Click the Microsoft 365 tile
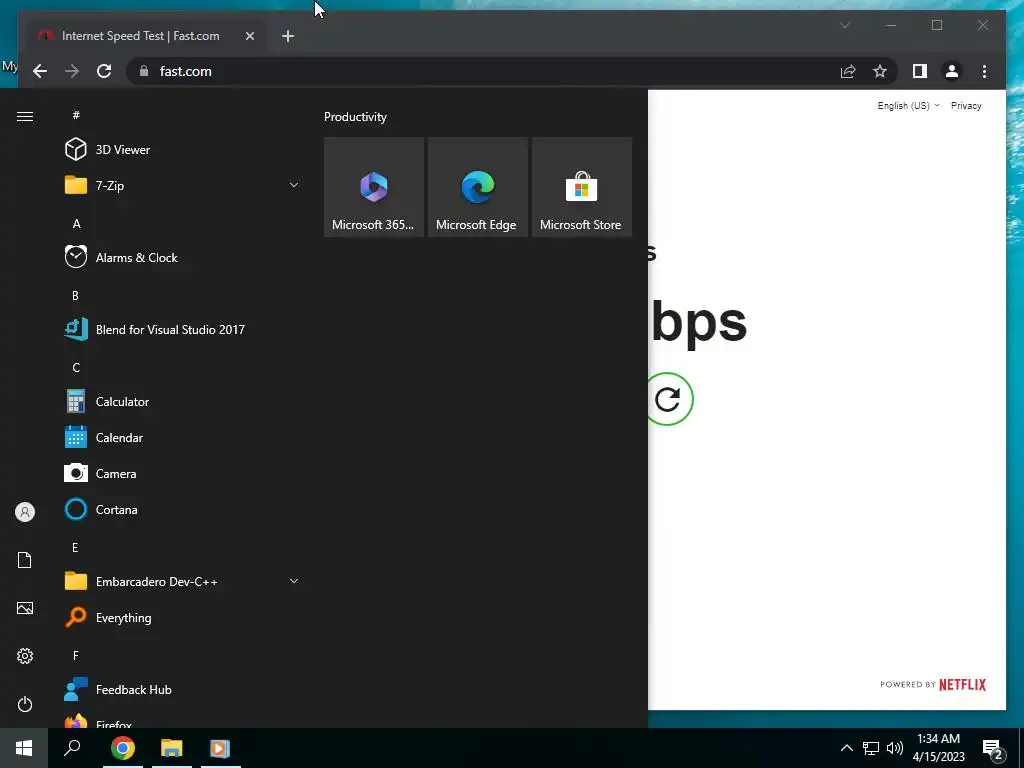This screenshot has height=768, width=1024. tap(374, 187)
